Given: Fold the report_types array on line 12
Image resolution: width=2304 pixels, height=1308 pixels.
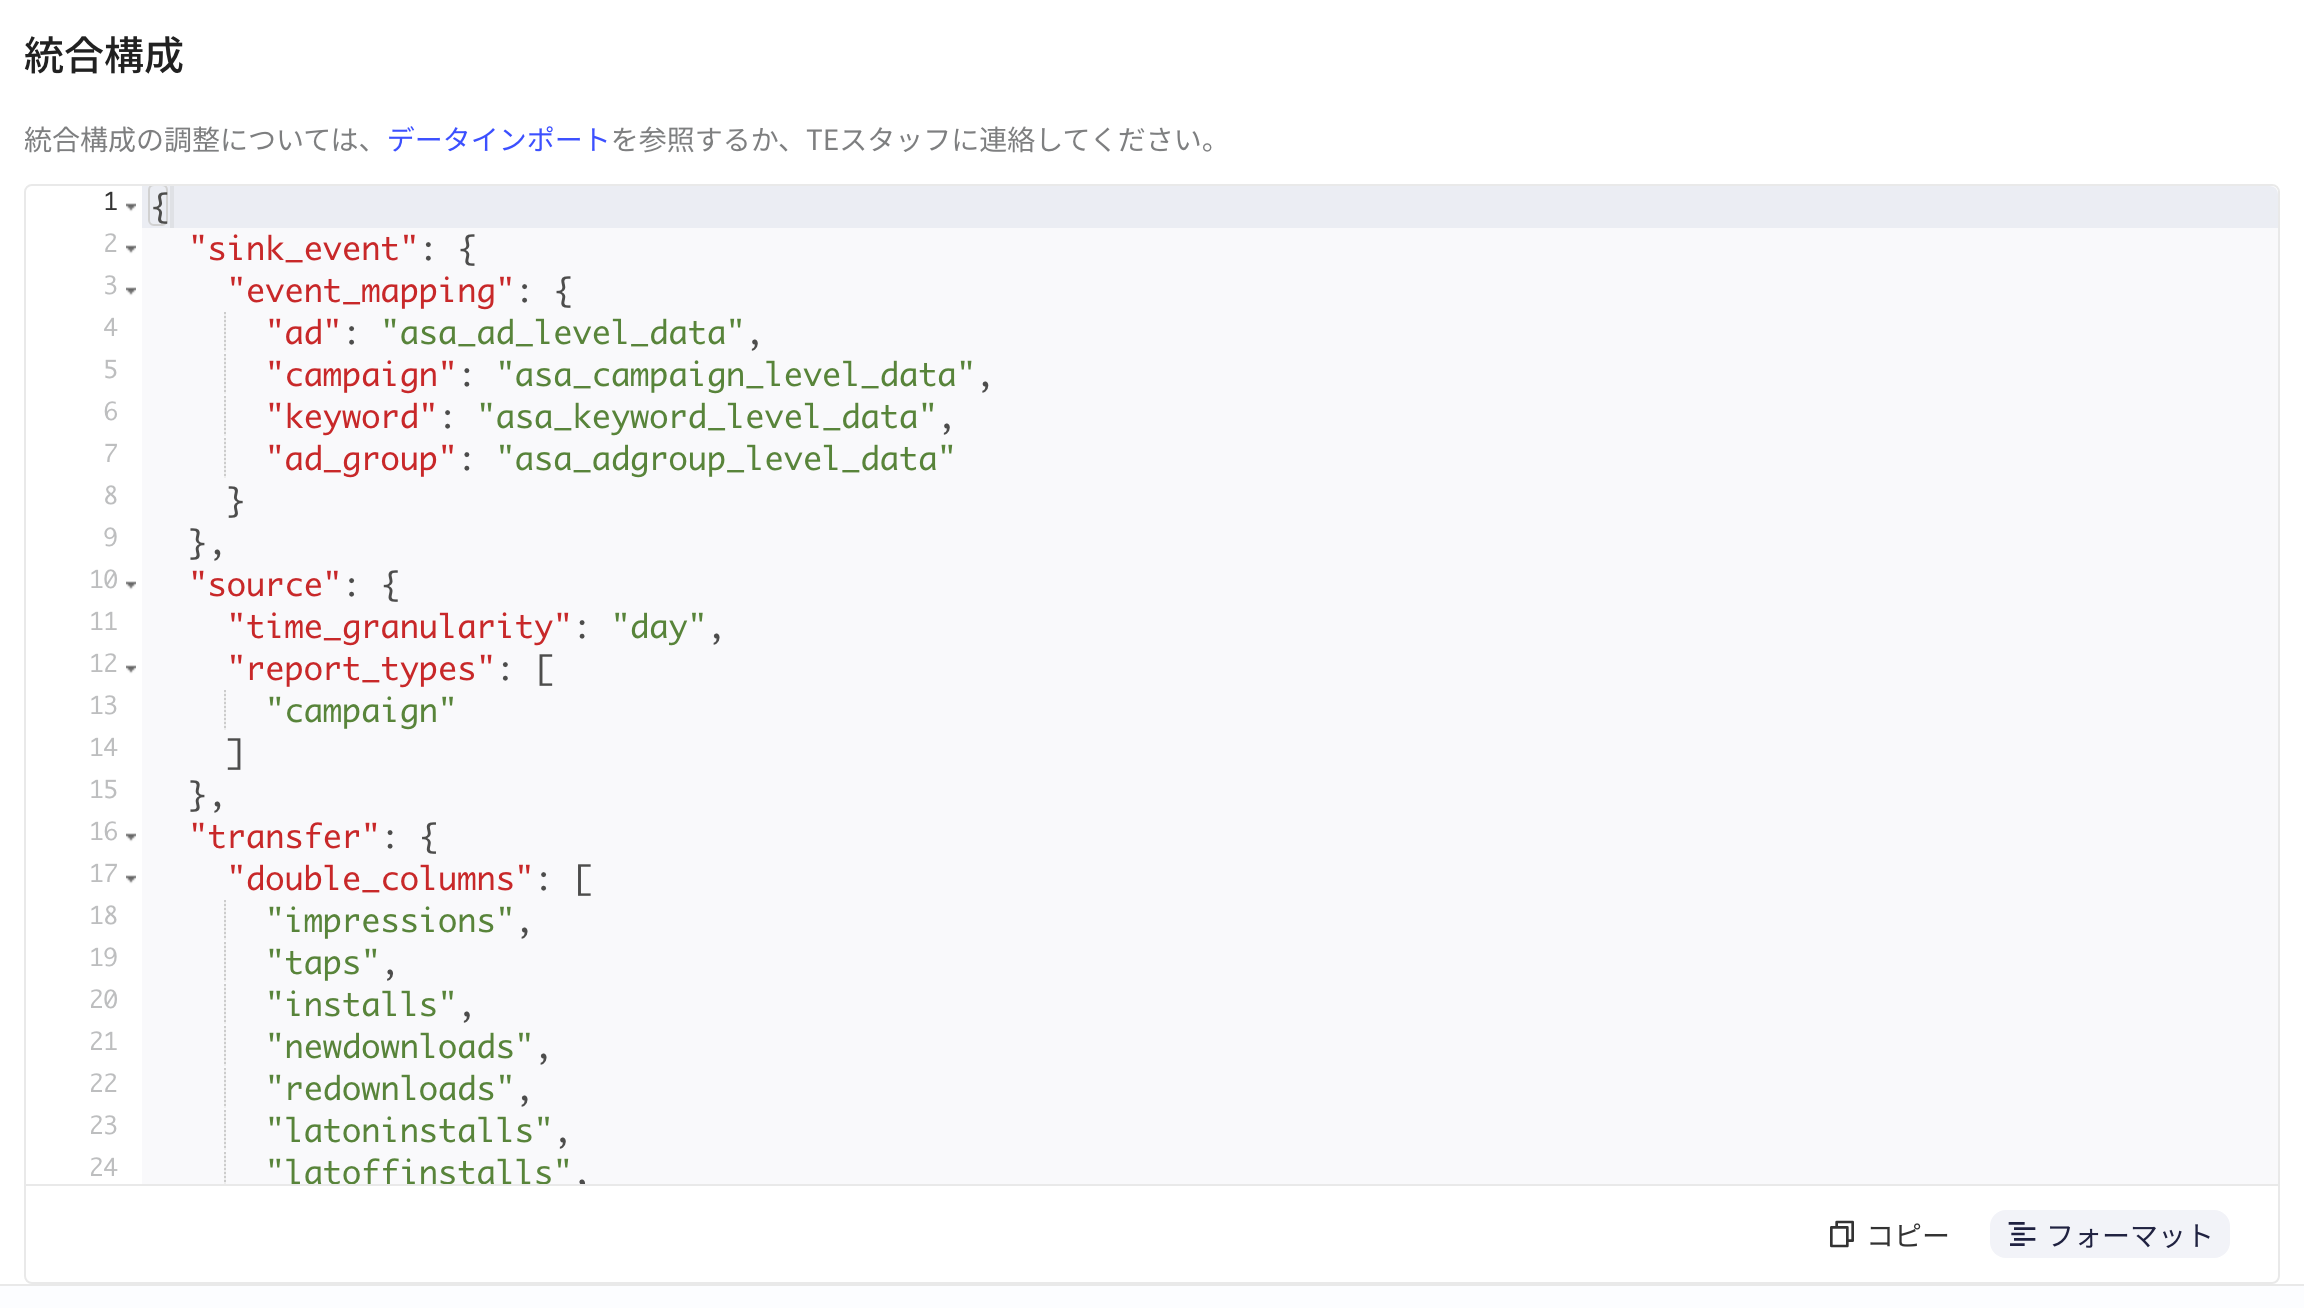Looking at the screenshot, I should (x=131, y=668).
